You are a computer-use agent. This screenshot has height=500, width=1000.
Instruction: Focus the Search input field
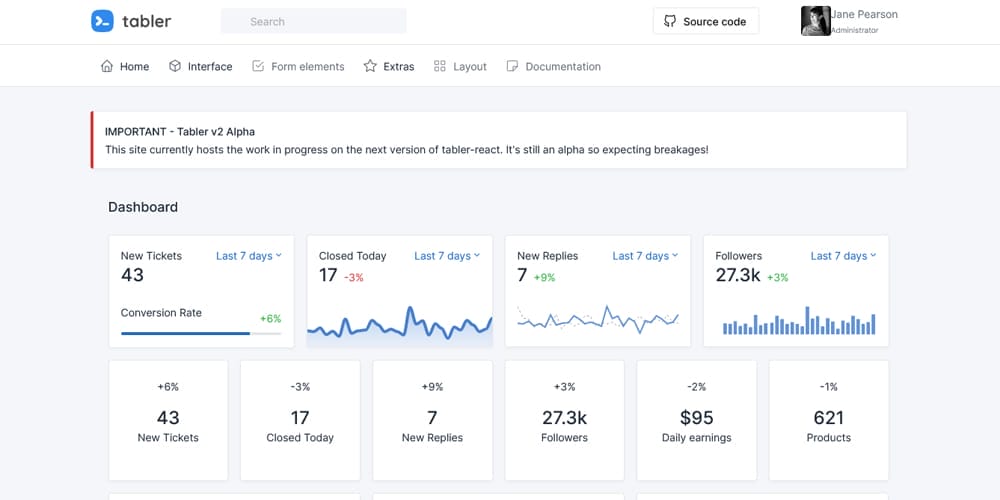click(x=313, y=21)
